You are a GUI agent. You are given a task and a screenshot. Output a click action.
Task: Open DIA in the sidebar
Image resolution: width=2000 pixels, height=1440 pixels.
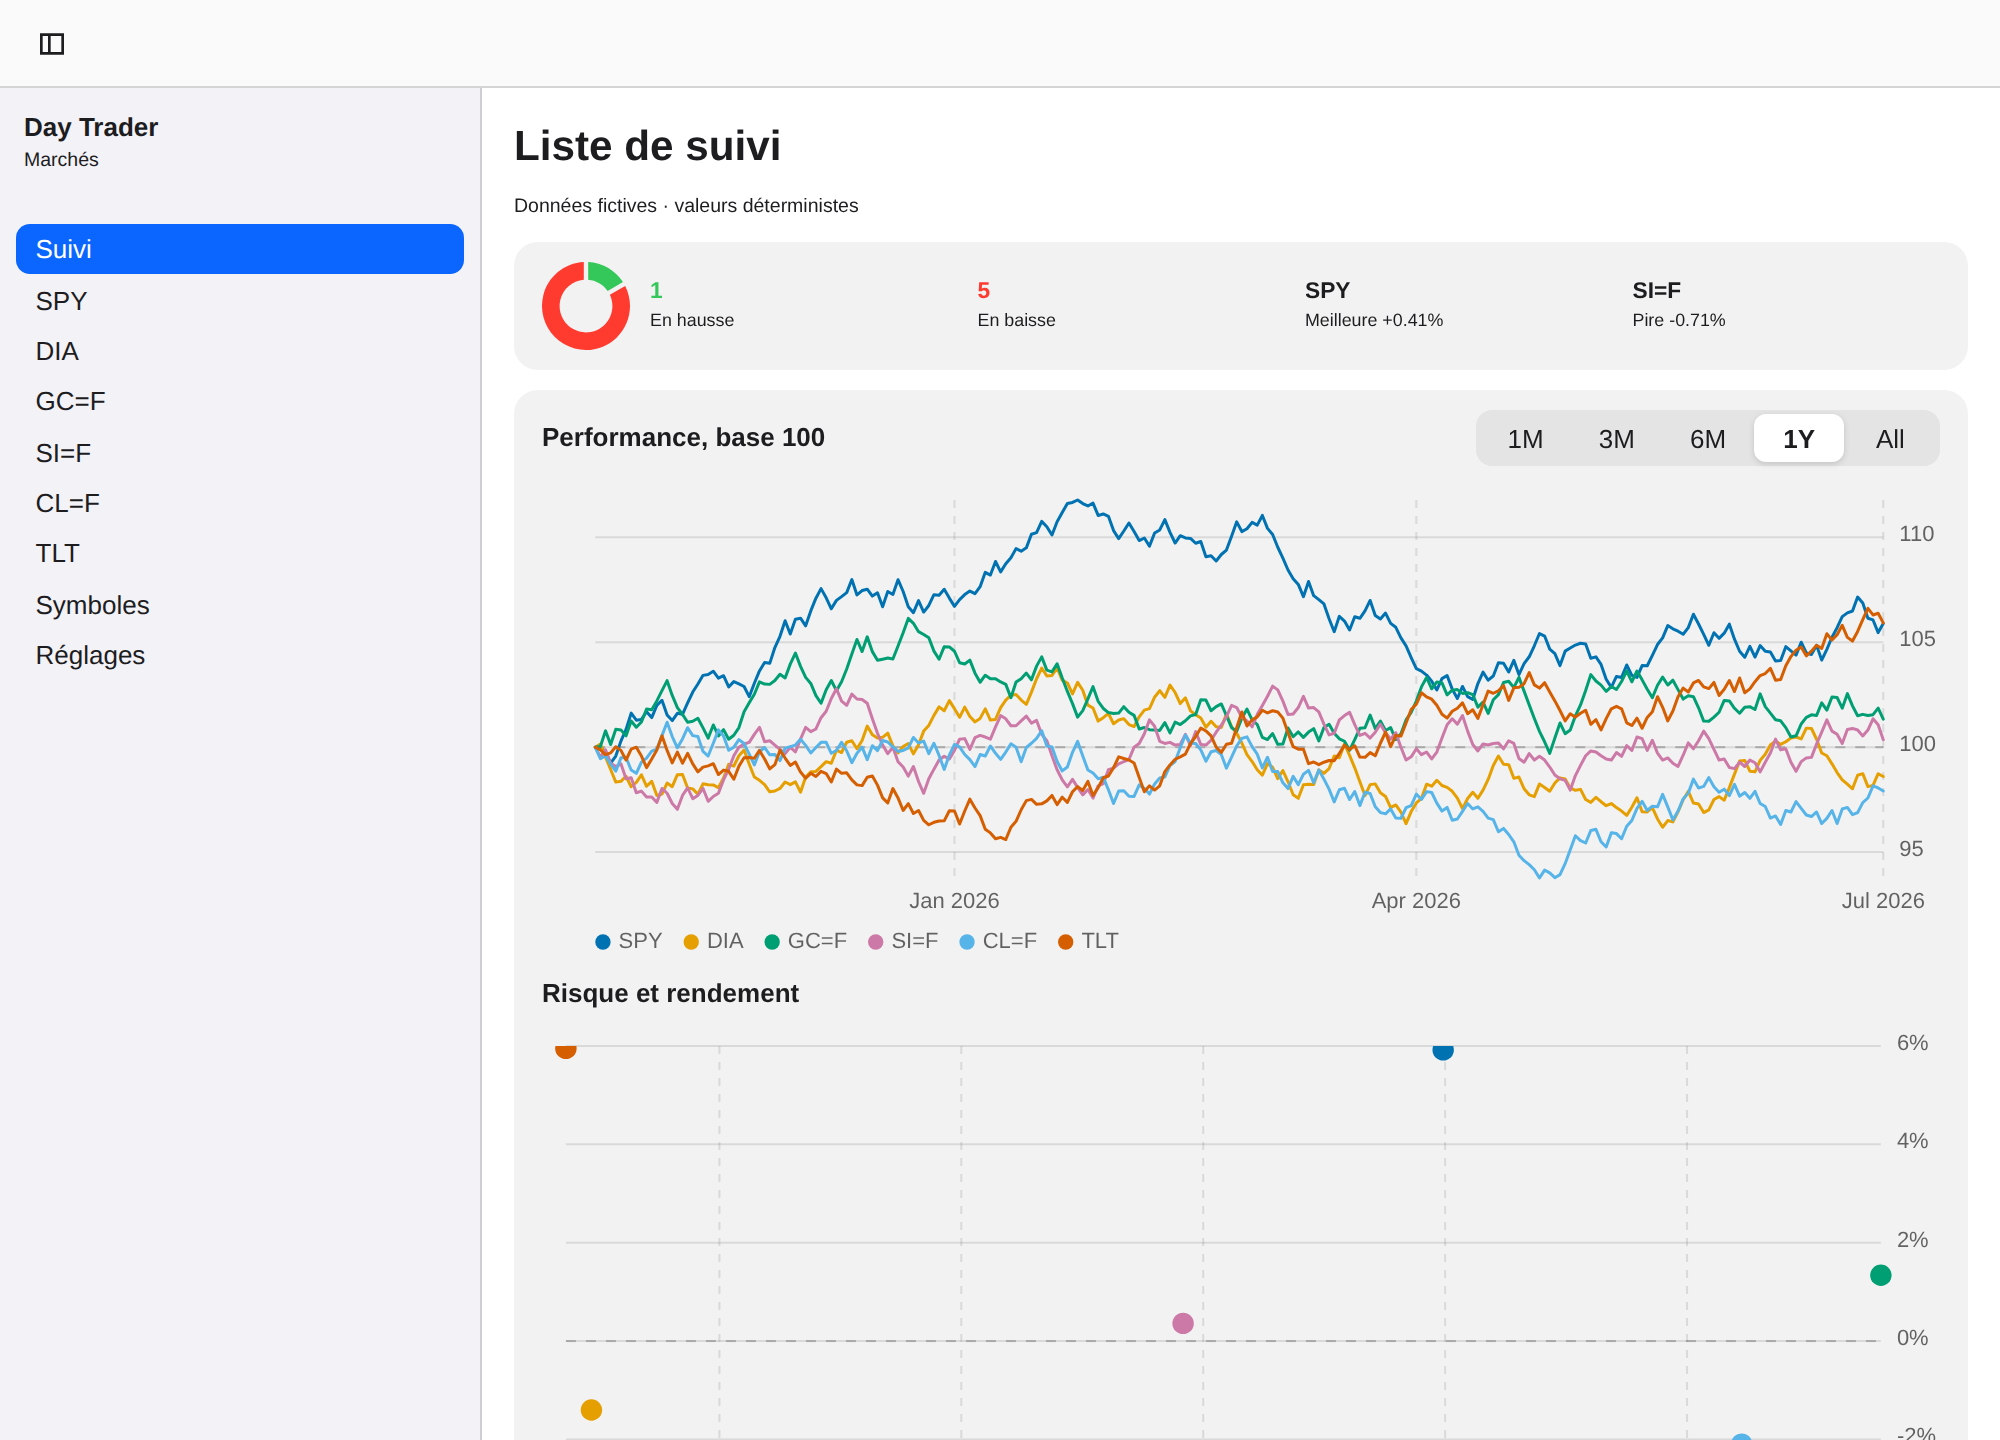coord(240,351)
